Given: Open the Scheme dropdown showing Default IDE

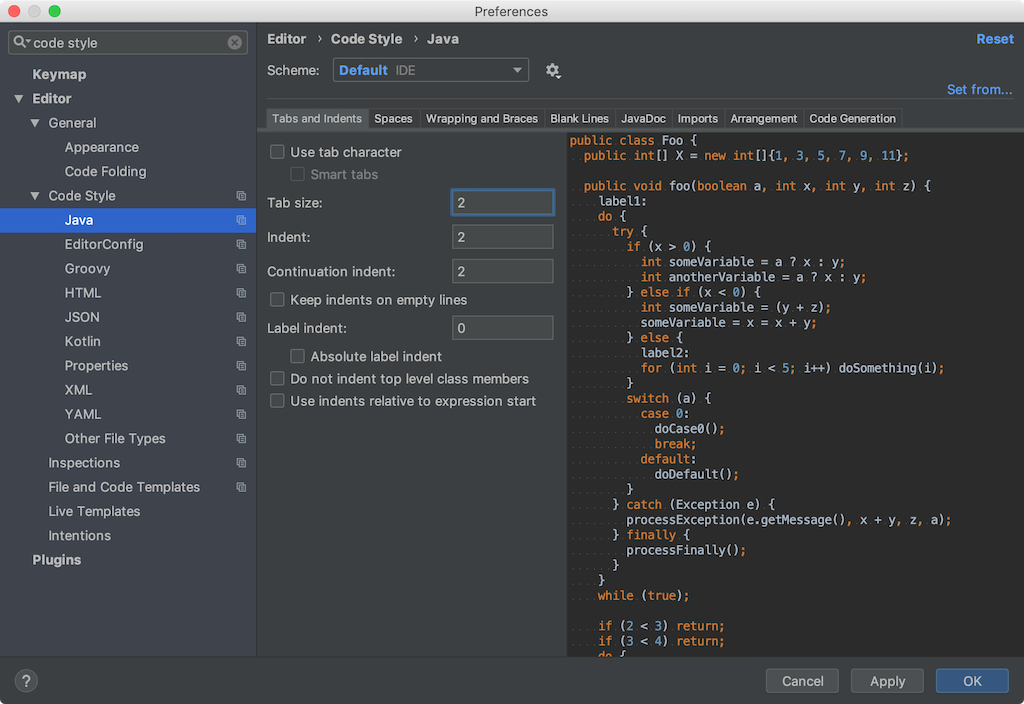Looking at the screenshot, I should (430, 70).
